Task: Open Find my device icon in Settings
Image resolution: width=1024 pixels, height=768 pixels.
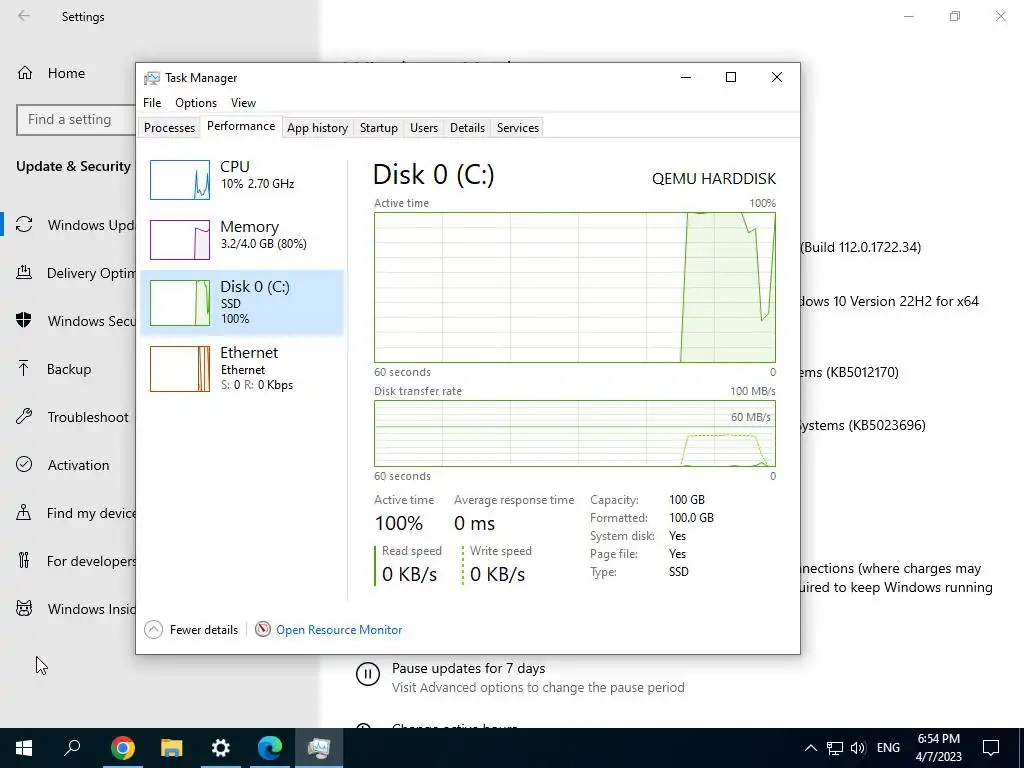Action: click(x=24, y=513)
